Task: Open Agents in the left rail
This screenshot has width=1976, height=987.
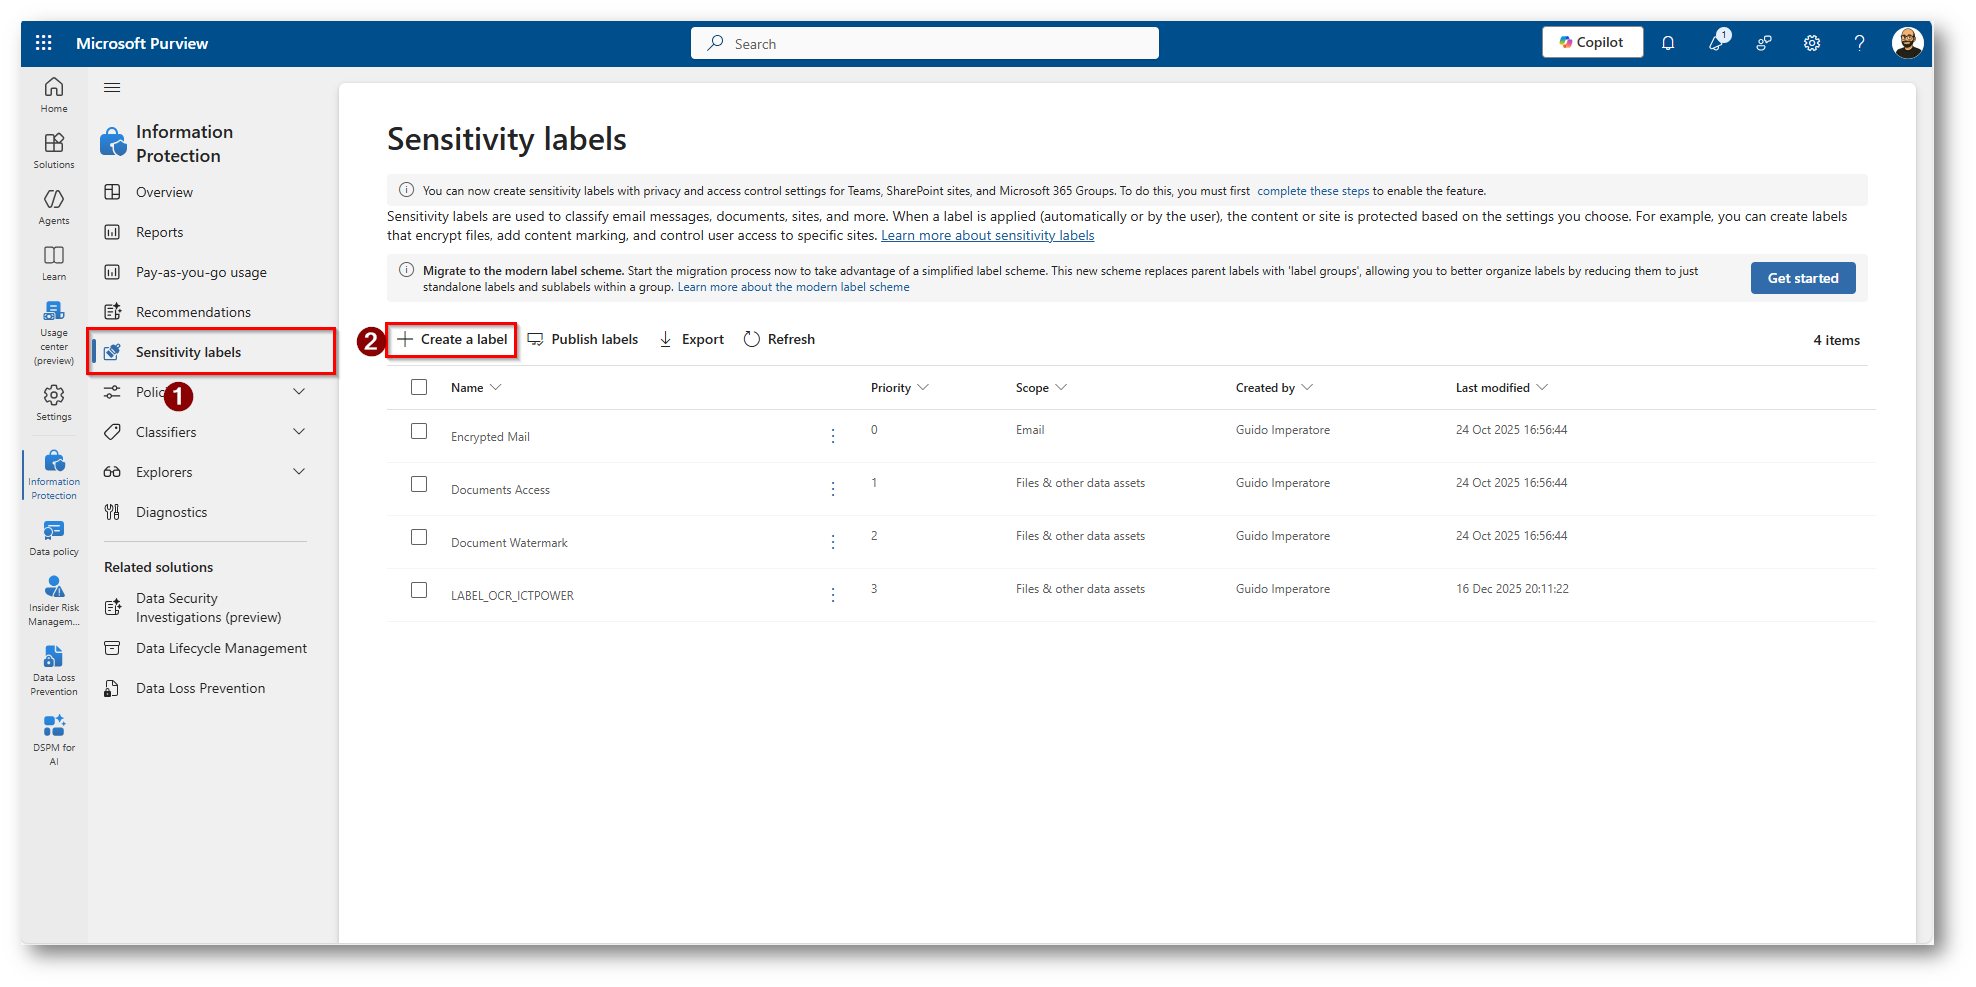Action: point(54,207)
